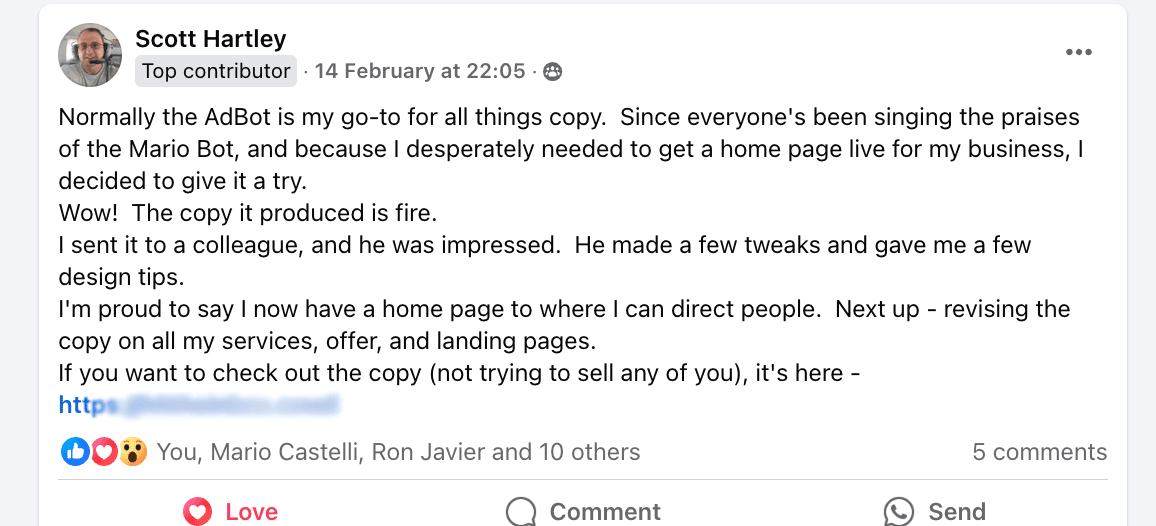Click the Wow face reaction icon

[x=132, y=452]
